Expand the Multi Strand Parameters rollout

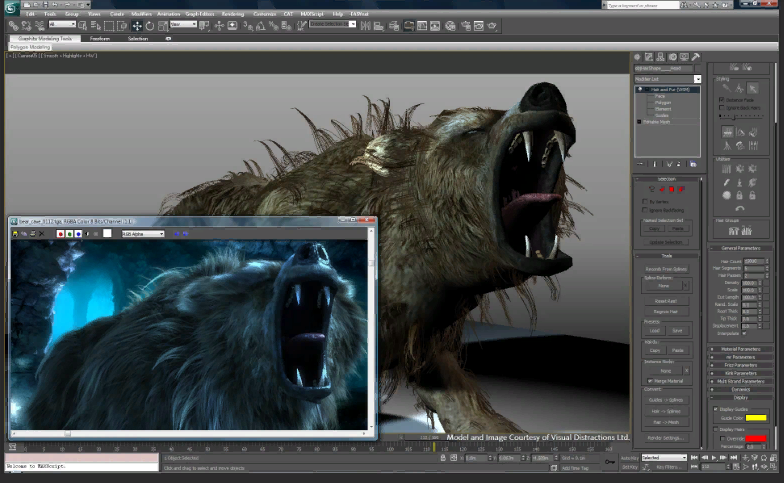tap(740, 381)
